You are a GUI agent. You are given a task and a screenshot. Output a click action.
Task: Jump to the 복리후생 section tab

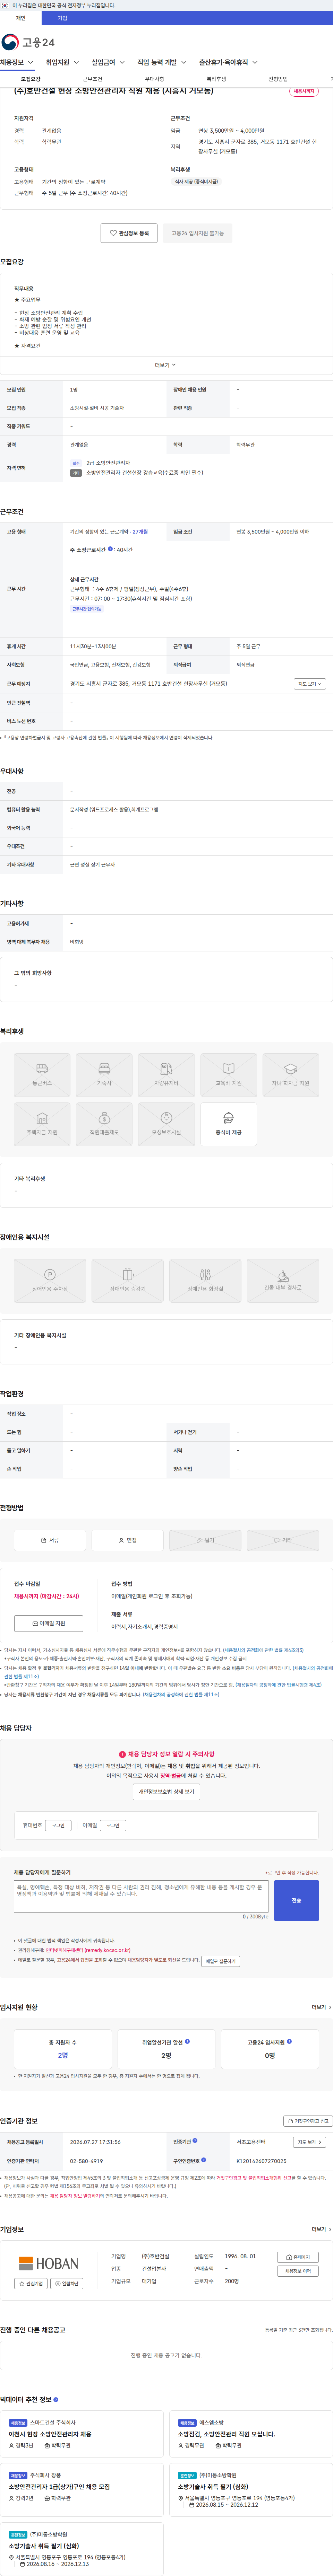216,79
